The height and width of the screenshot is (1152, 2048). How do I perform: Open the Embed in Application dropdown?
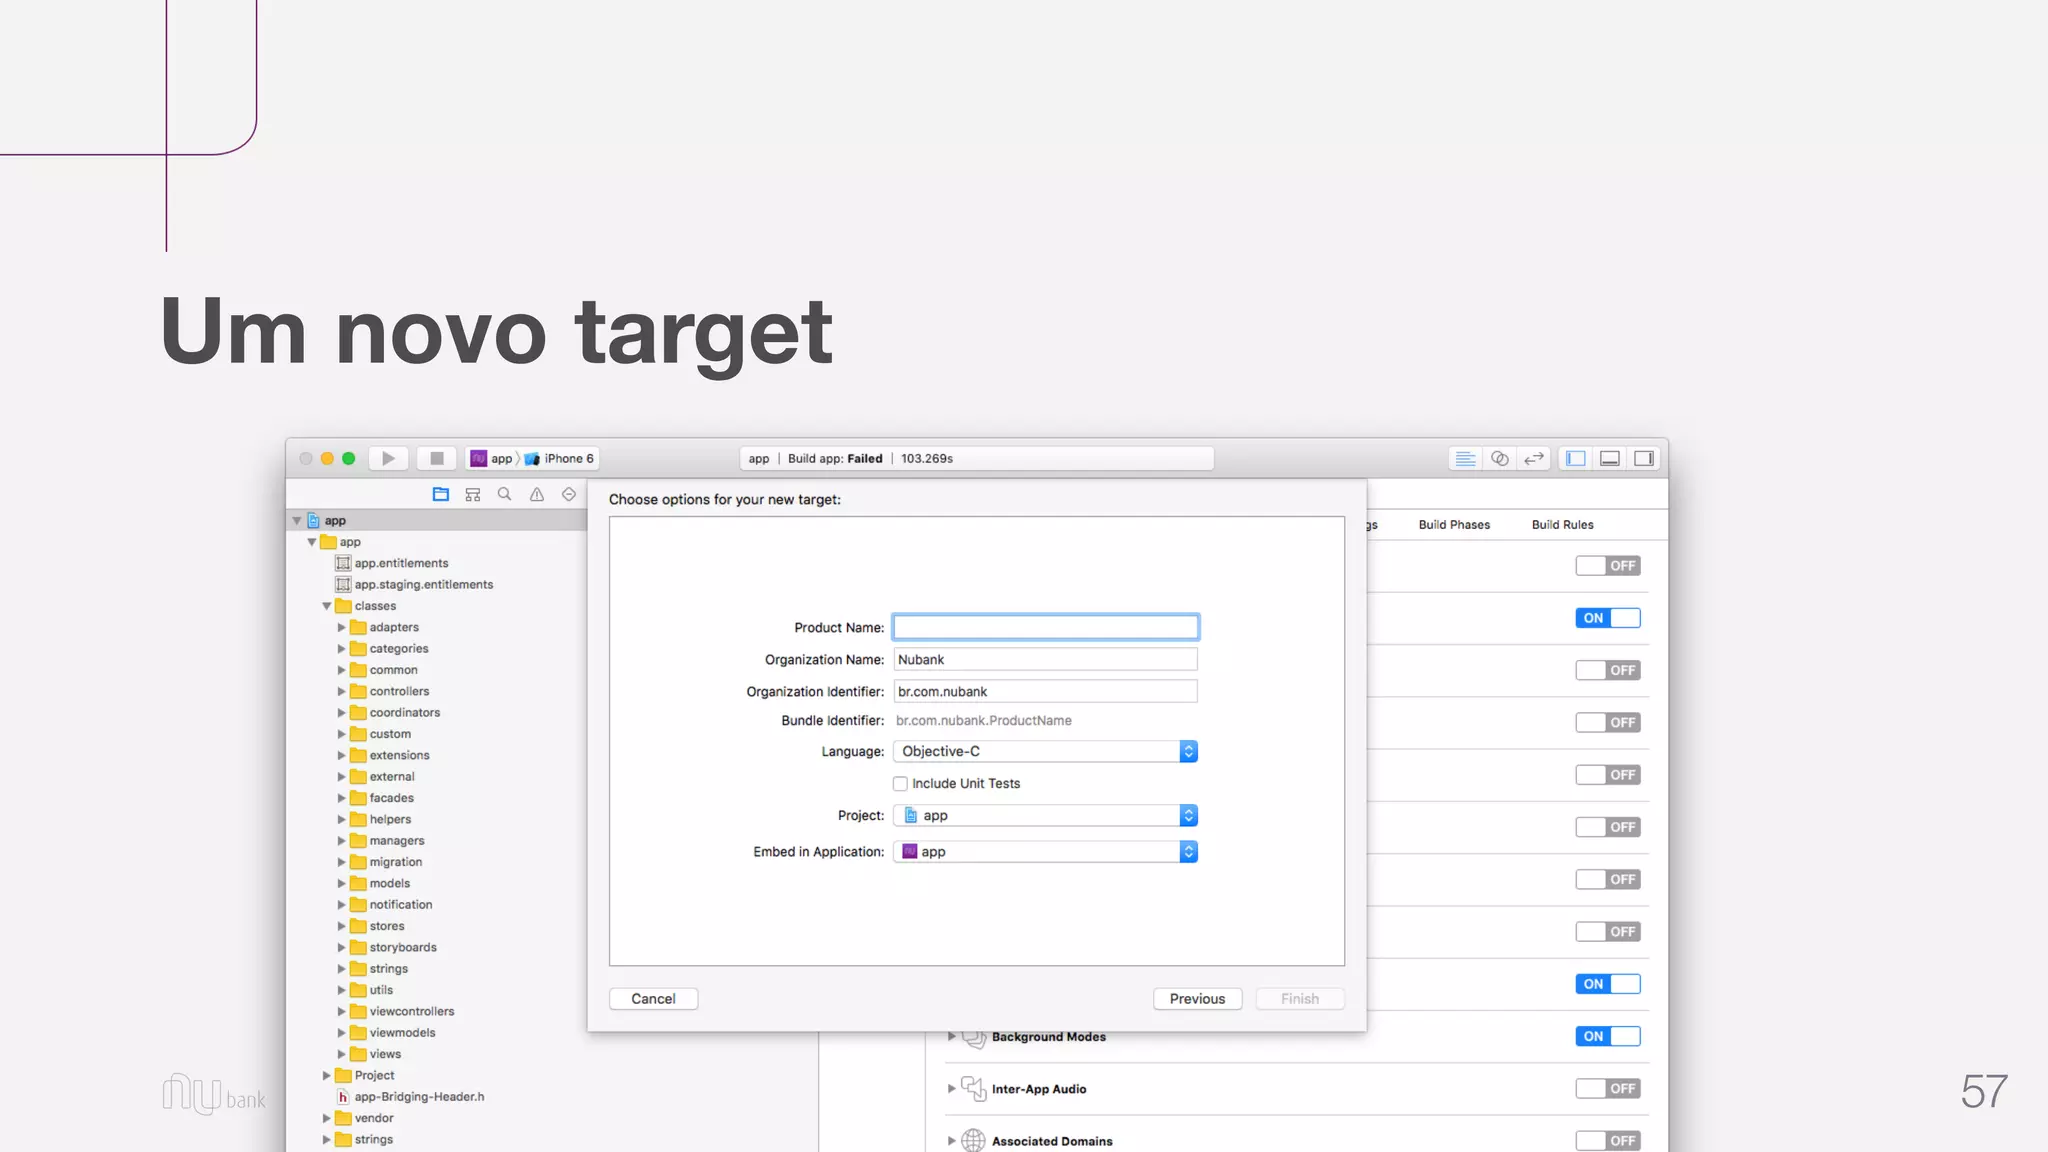[x=1045, y=851]
